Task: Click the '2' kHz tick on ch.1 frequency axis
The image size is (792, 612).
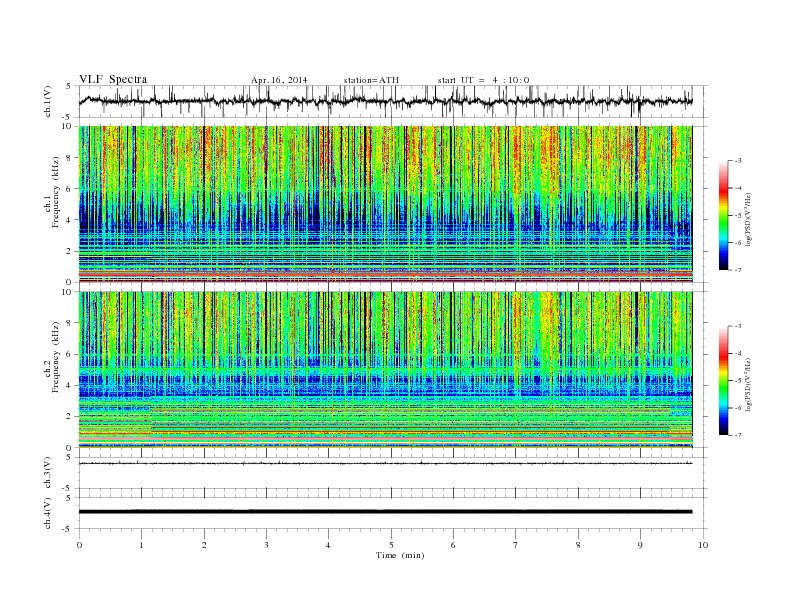Action: coord(69,251)
